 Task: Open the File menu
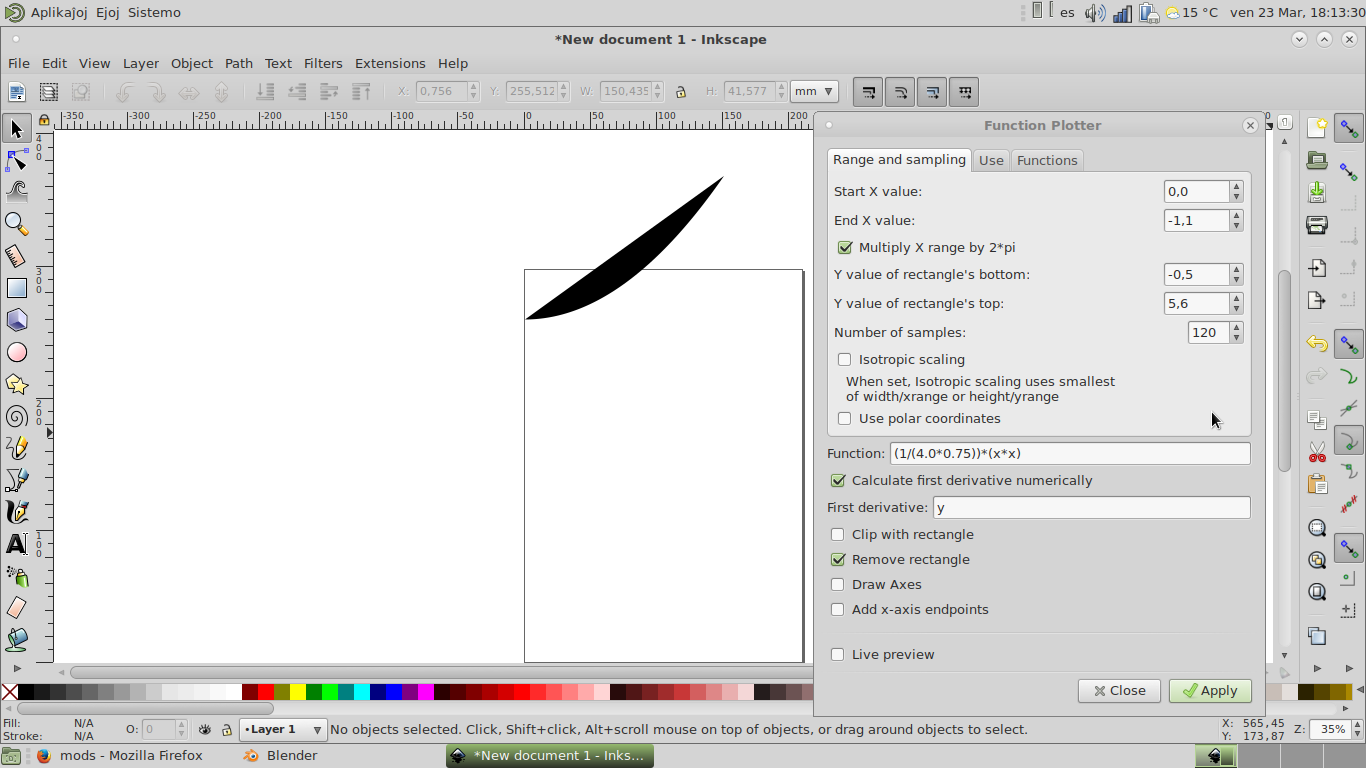19,63
